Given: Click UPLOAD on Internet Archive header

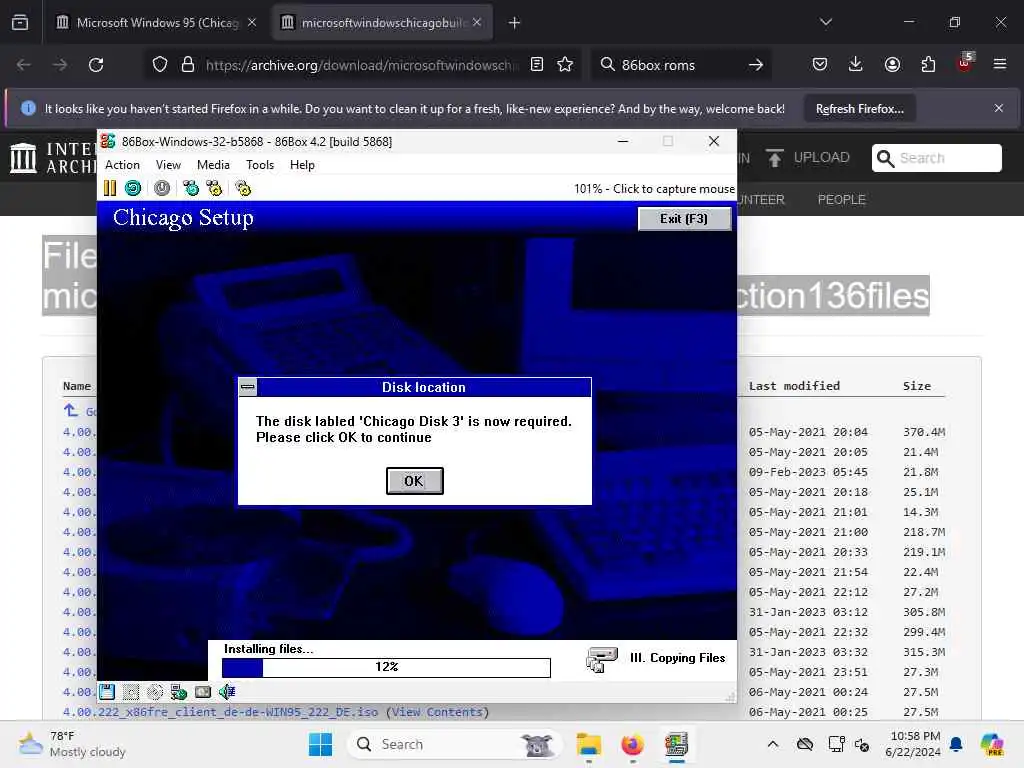Looking at the screenshot, I should [808, 157].
